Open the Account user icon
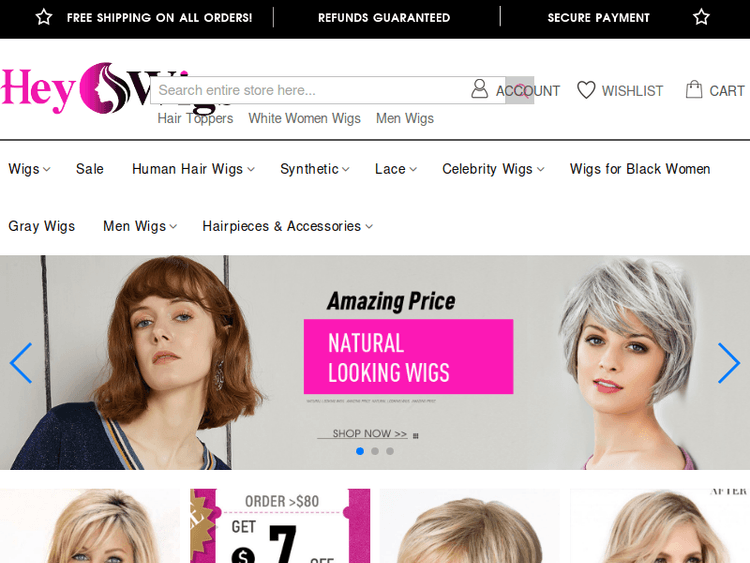 480,90
